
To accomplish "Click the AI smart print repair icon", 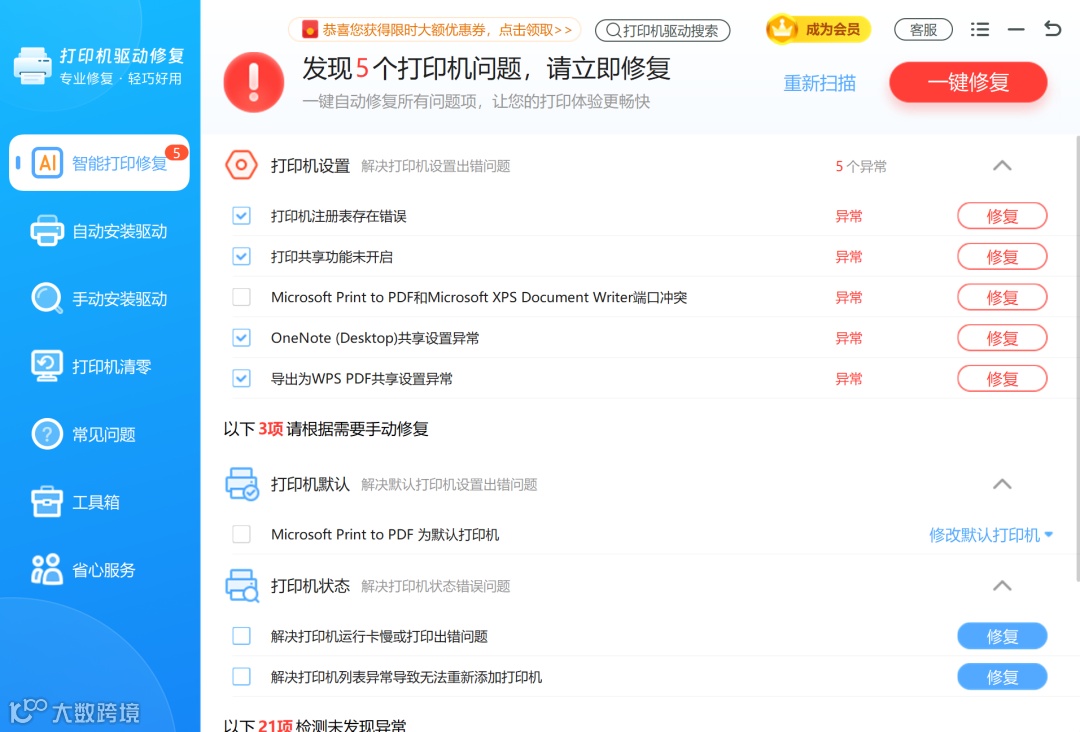I will (x=47, y=163).
